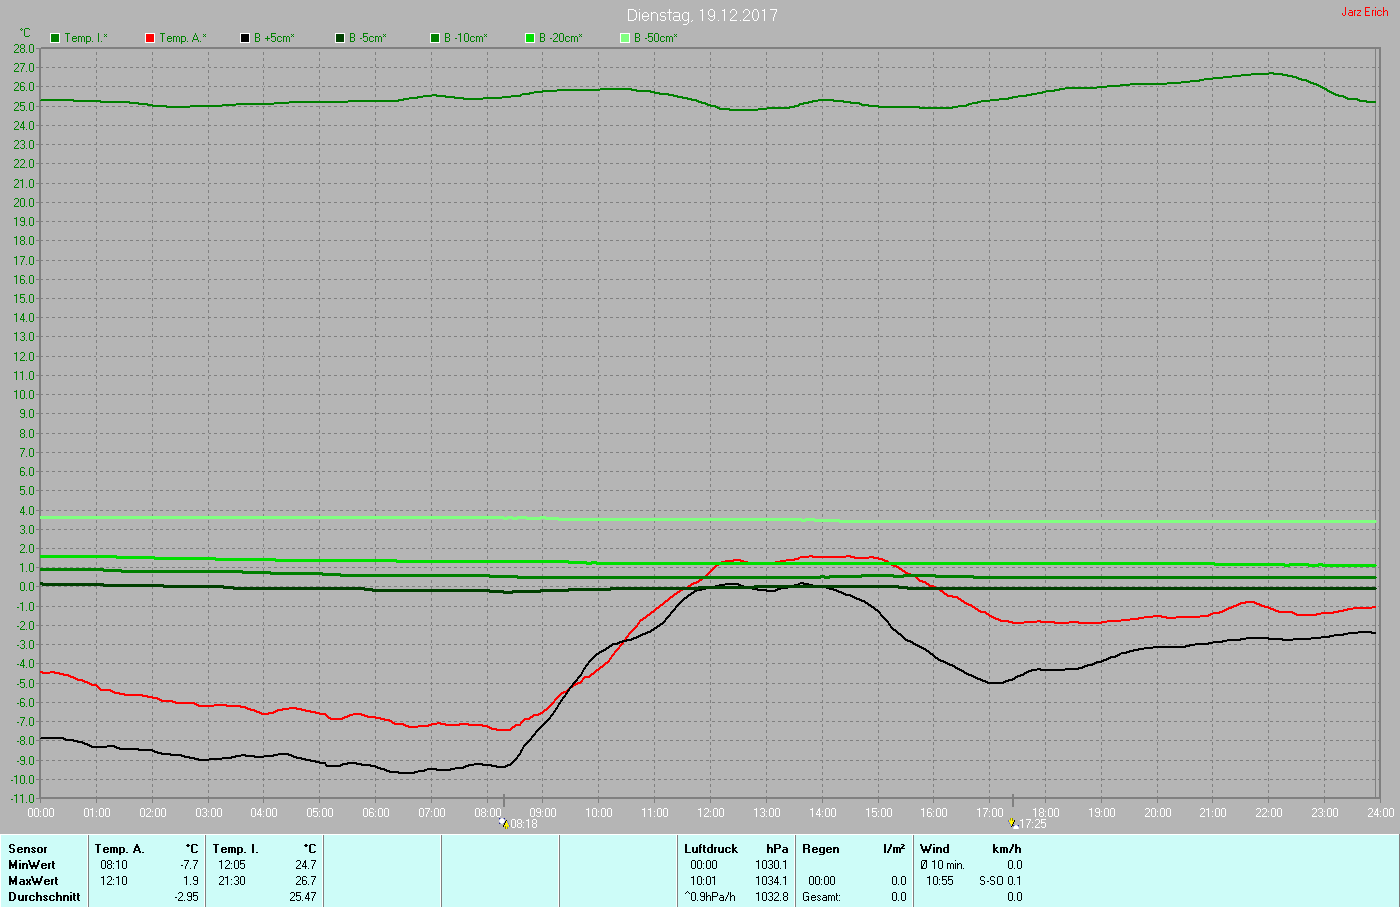Select the B -50cm* legend label
1400x907 pixels.
click(x=656, y=38)
